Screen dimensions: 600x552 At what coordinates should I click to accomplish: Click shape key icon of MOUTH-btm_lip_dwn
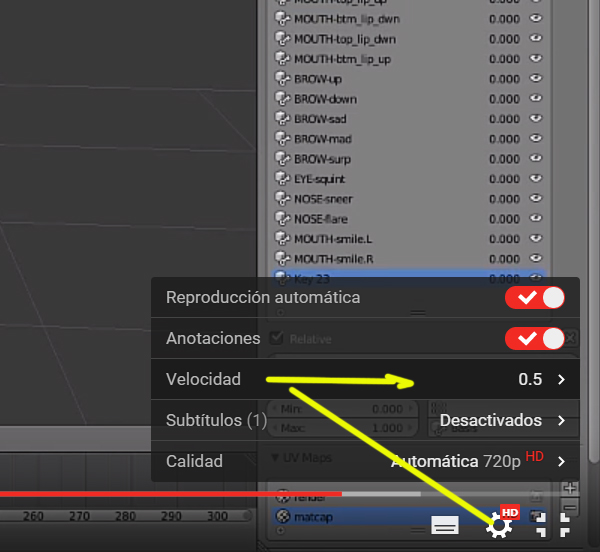point(282,18)
